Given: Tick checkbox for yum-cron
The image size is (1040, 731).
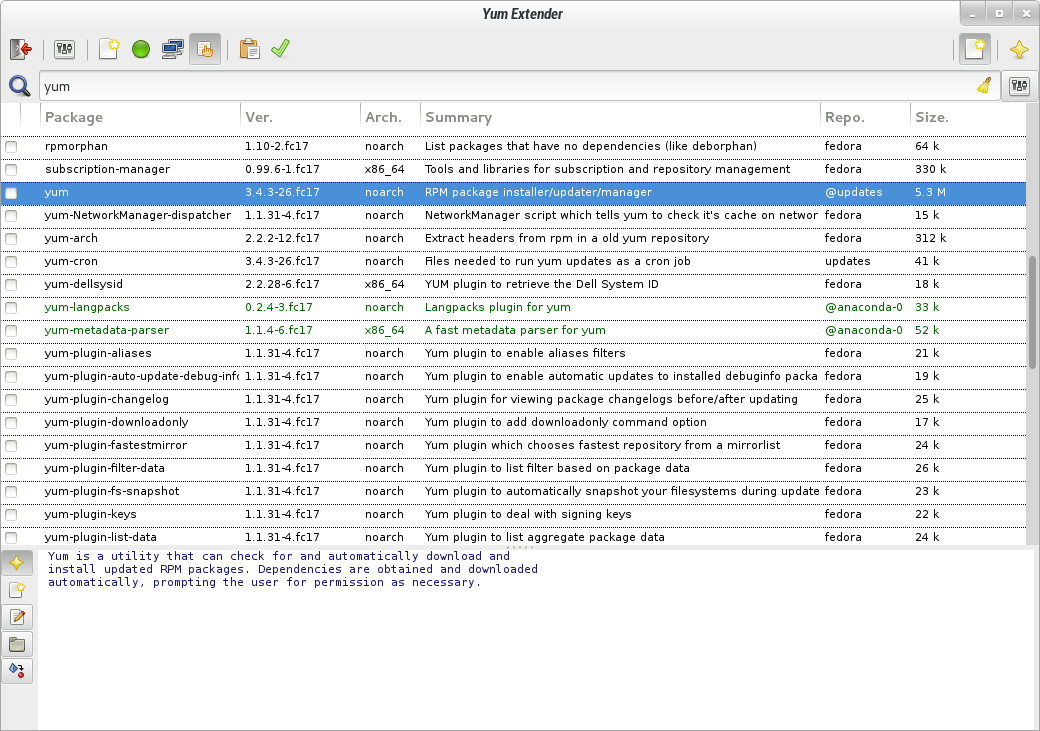Looking at the screenshot, I should click(x=11, y=262).
